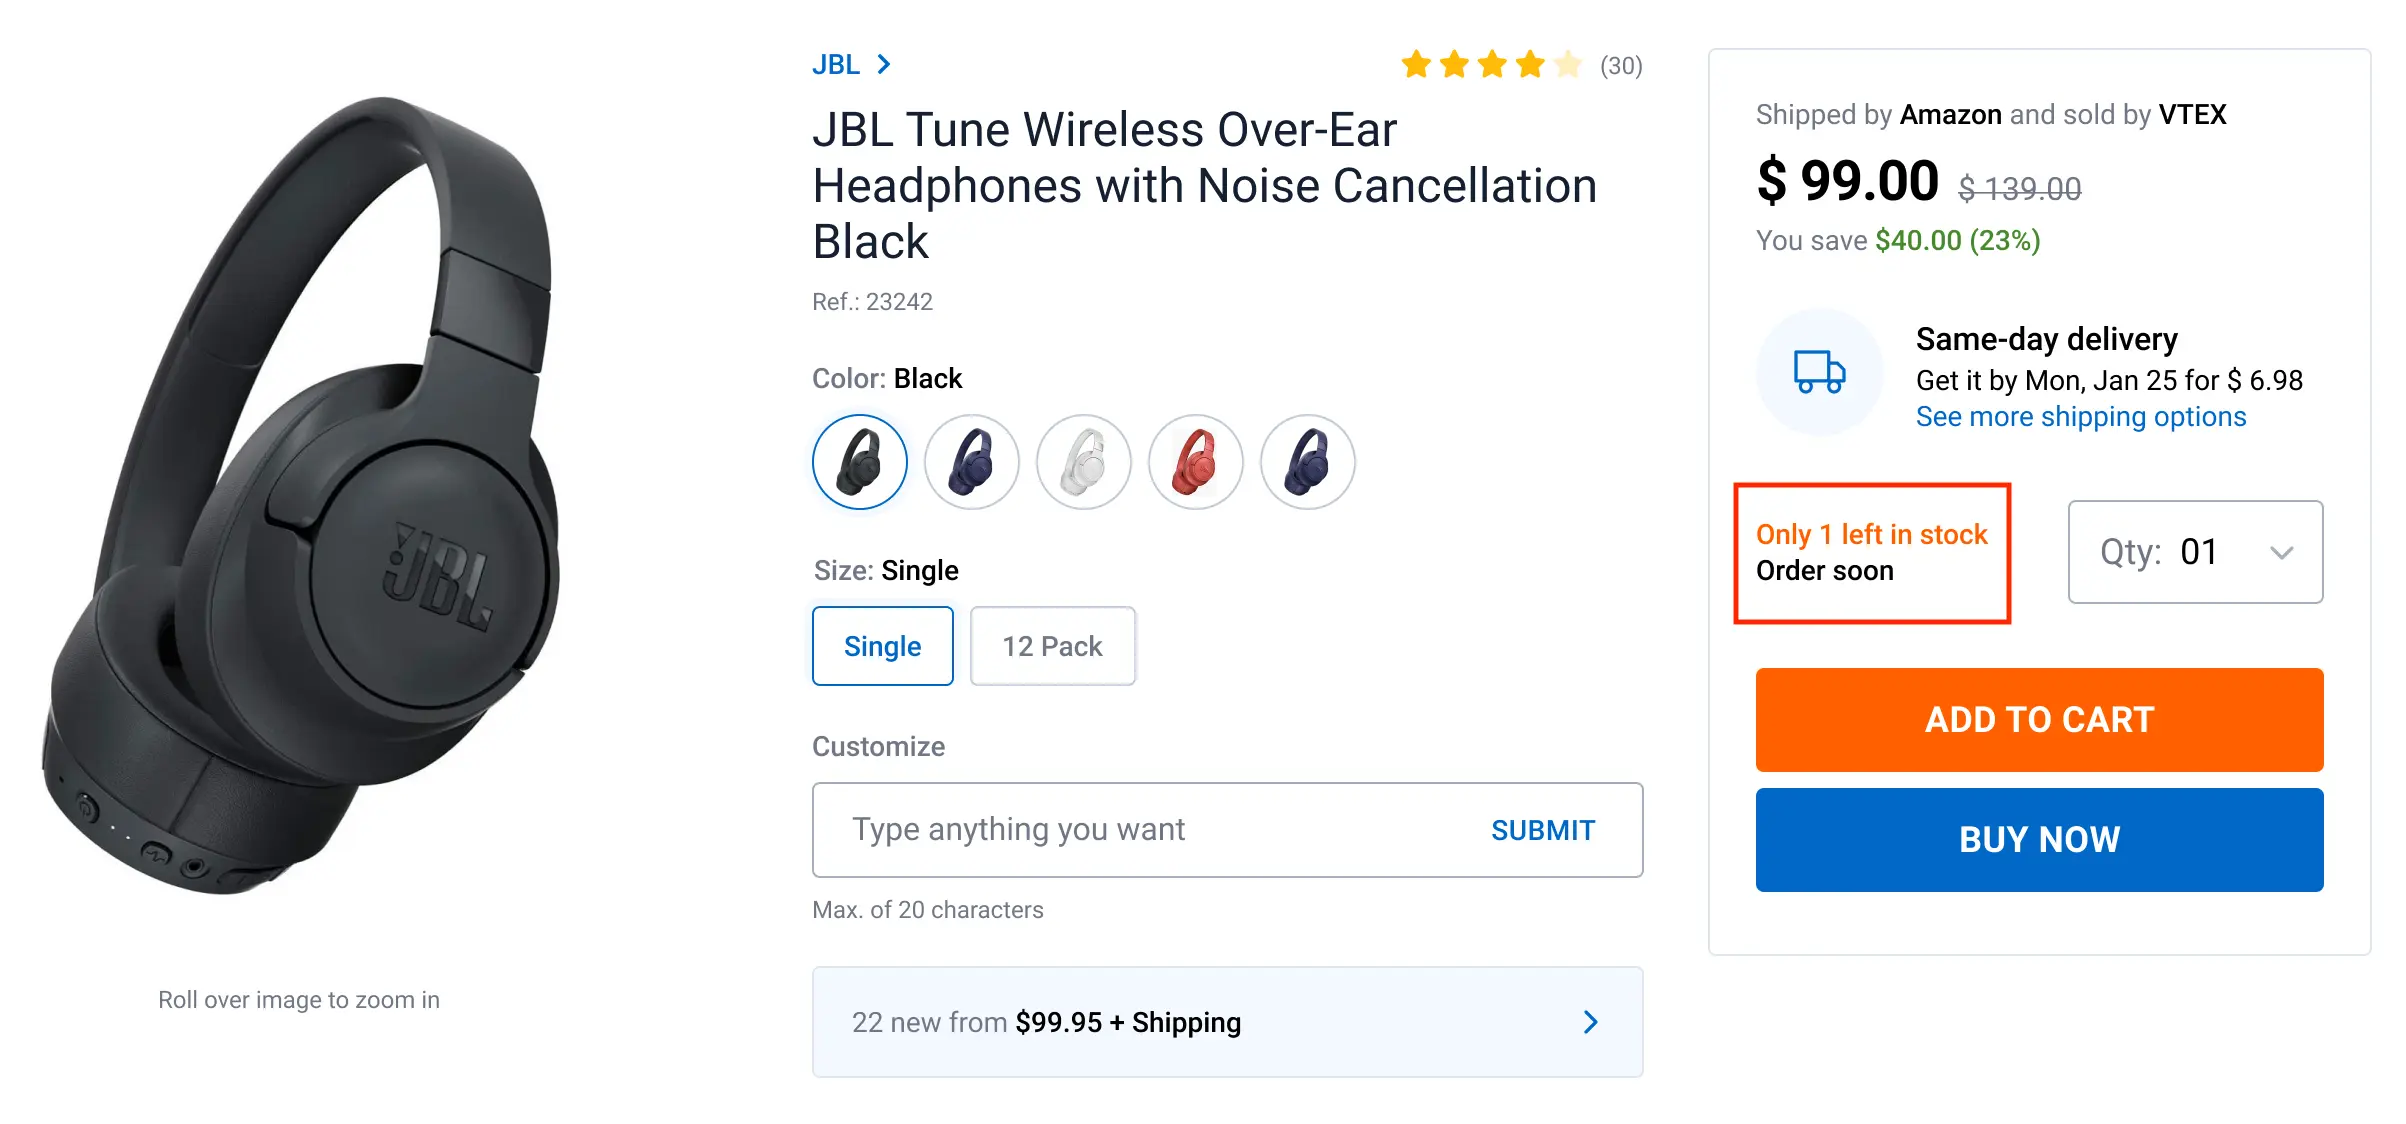This screenshot has width=2406, height=1124.
Task: Click the star rating icons
Action: pyautogui.click(x=1491, y=65)
